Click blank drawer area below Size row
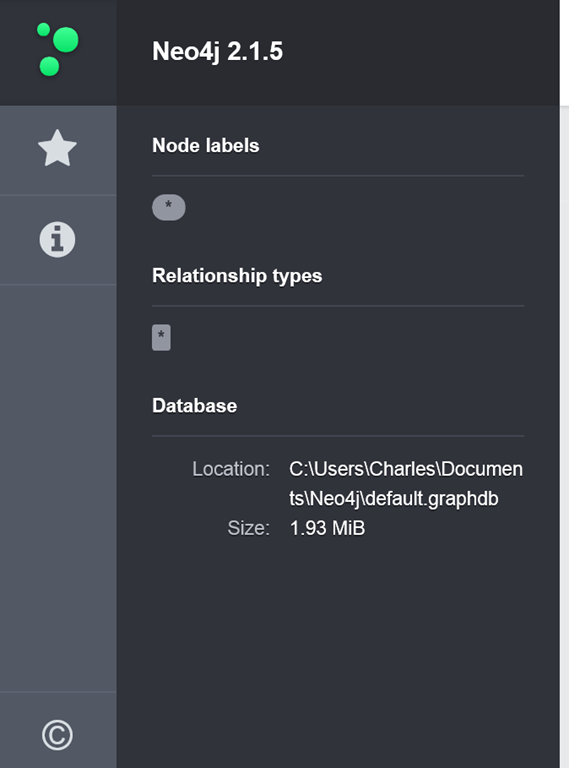Image resolution: width=569 pixels, height=768 pixels. tap(338, 651)
